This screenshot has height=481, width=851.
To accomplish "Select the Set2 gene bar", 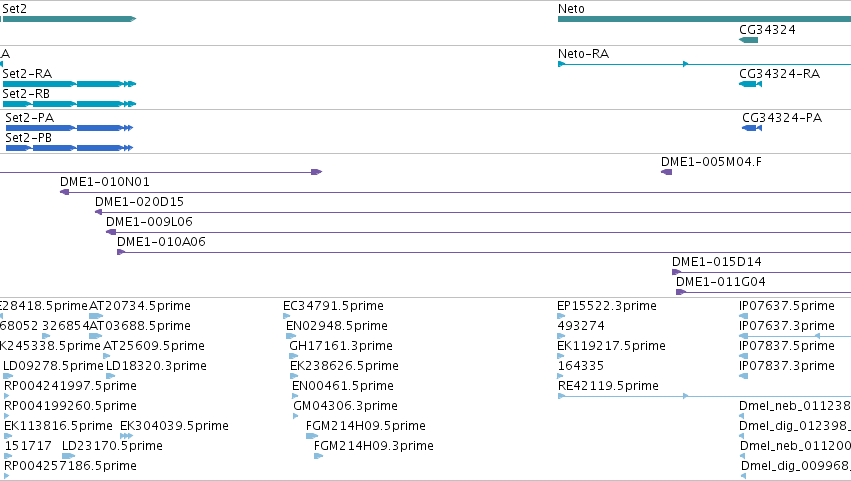I will (68, 19).
